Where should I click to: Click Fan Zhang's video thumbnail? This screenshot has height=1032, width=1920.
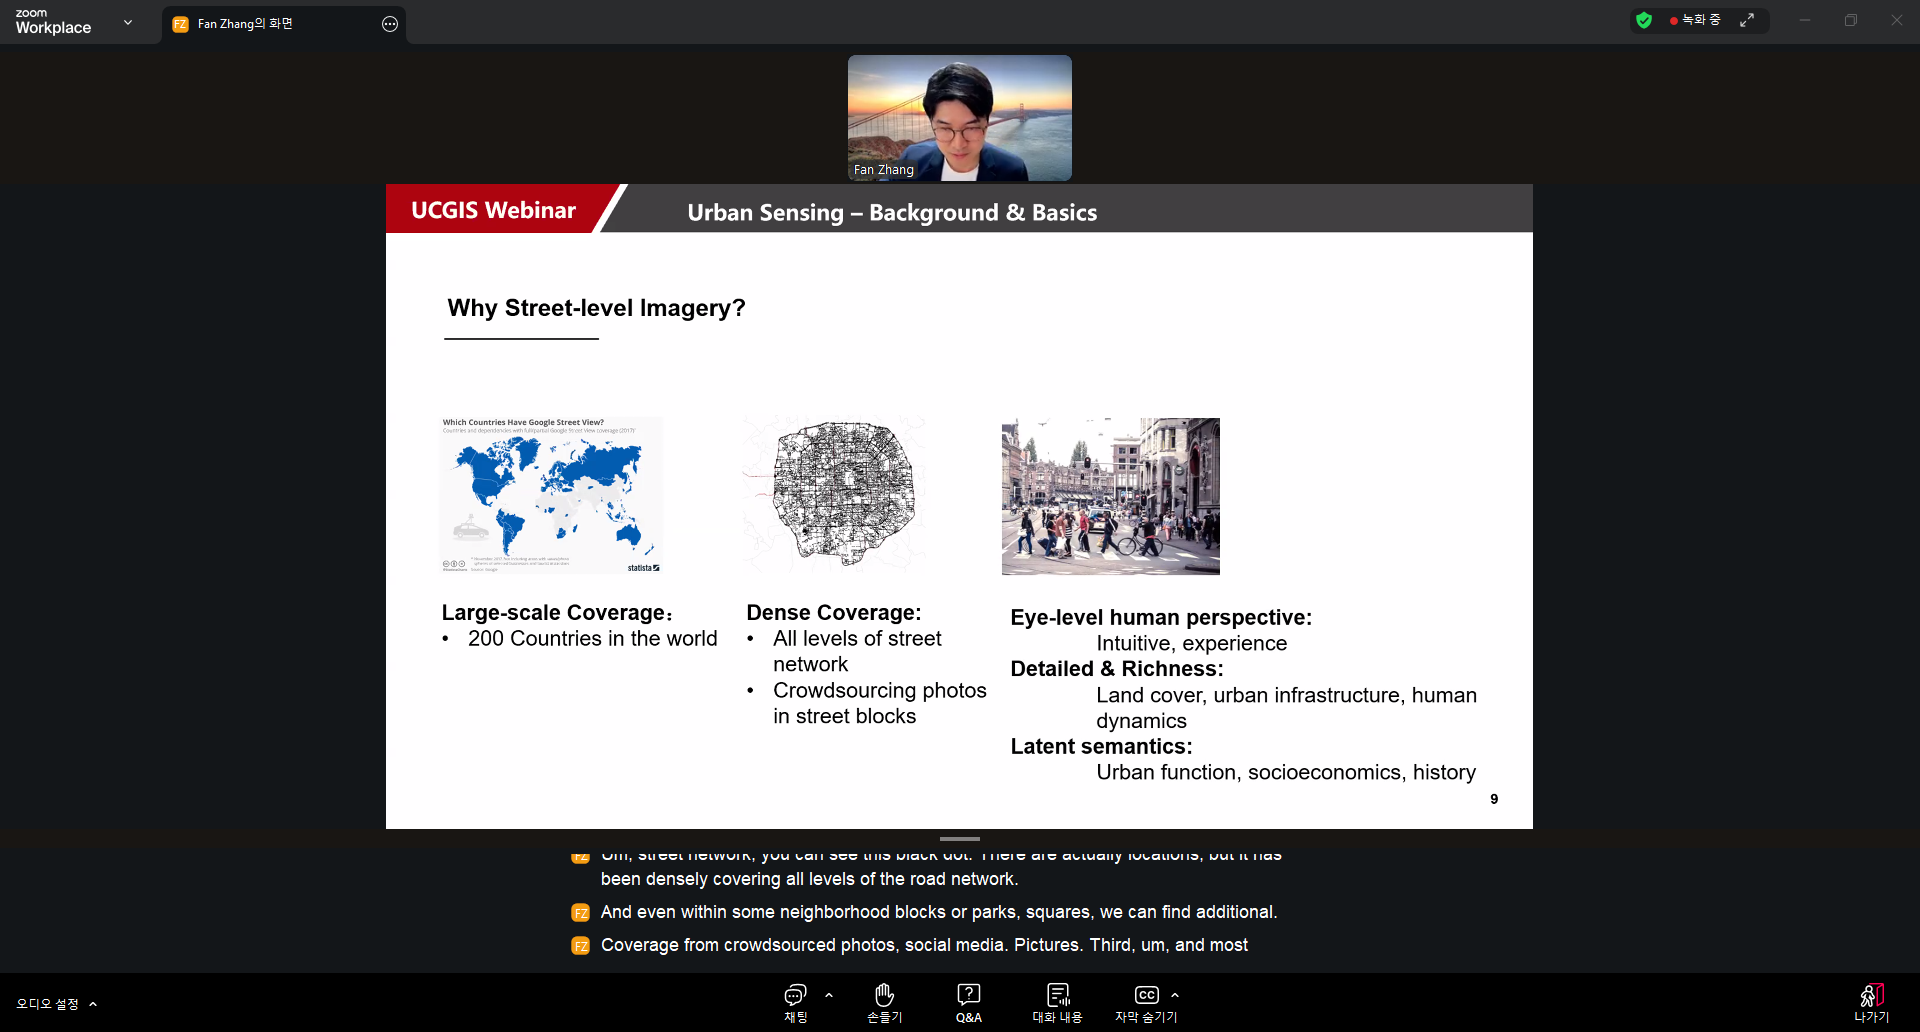pyautogui.click(x=960, y=118)
